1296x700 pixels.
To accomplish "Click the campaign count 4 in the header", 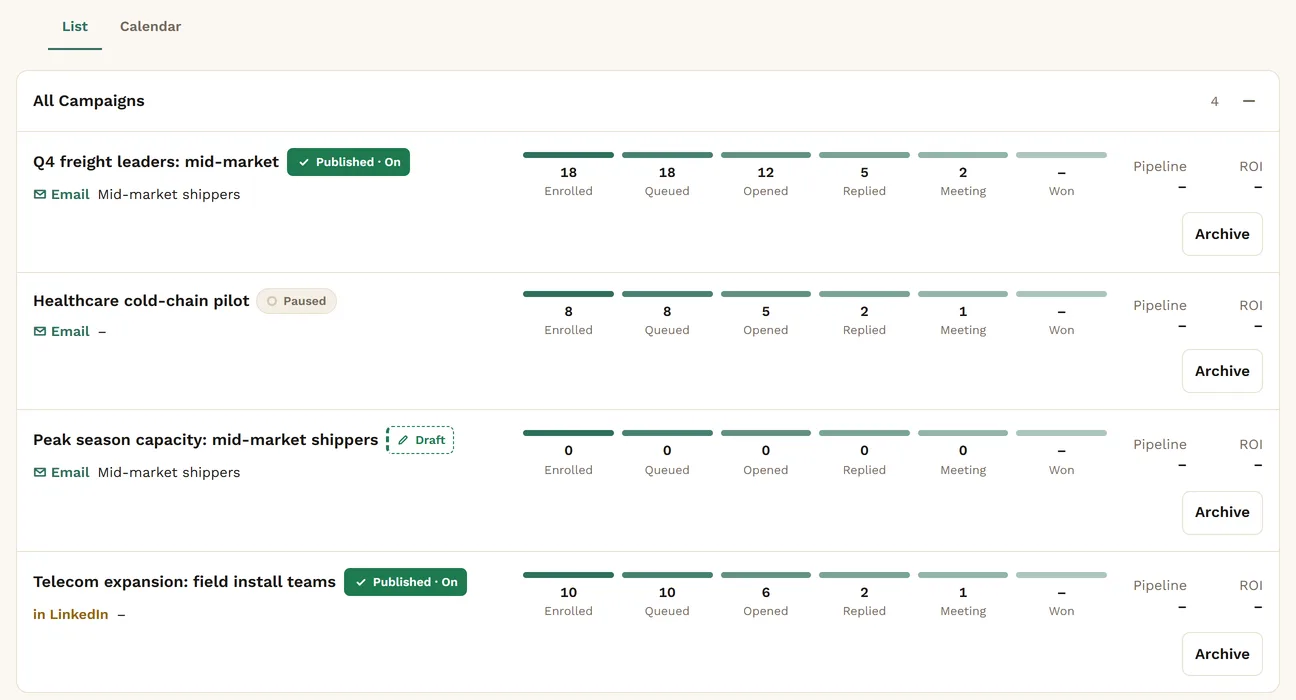I will [x=1215, y=101].
